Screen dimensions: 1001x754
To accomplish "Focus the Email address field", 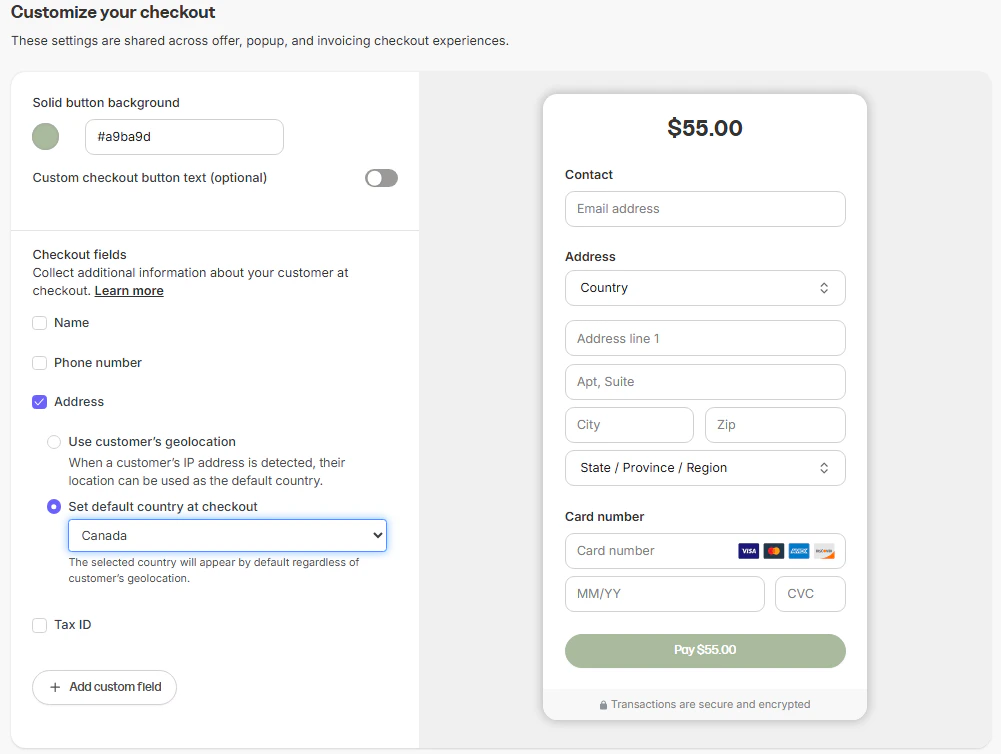I will tap(705, 209).
